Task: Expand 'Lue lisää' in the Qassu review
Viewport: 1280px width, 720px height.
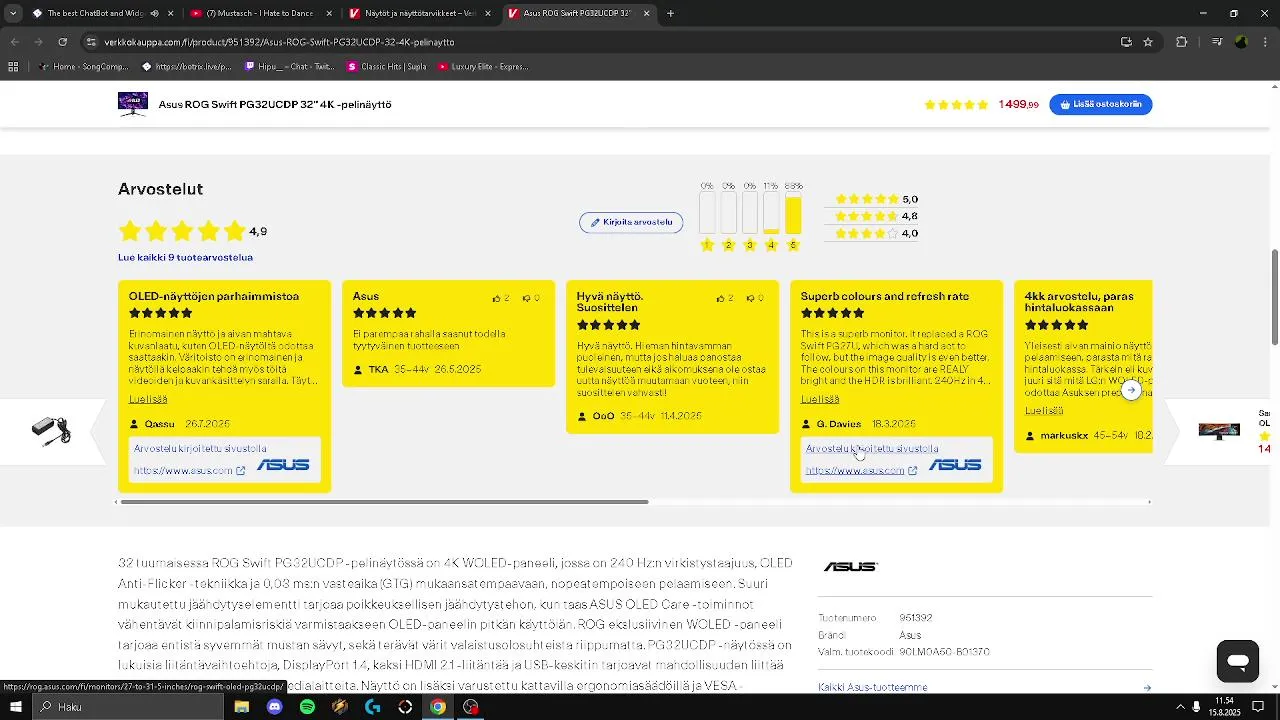Action: click(x=148, y=399)
